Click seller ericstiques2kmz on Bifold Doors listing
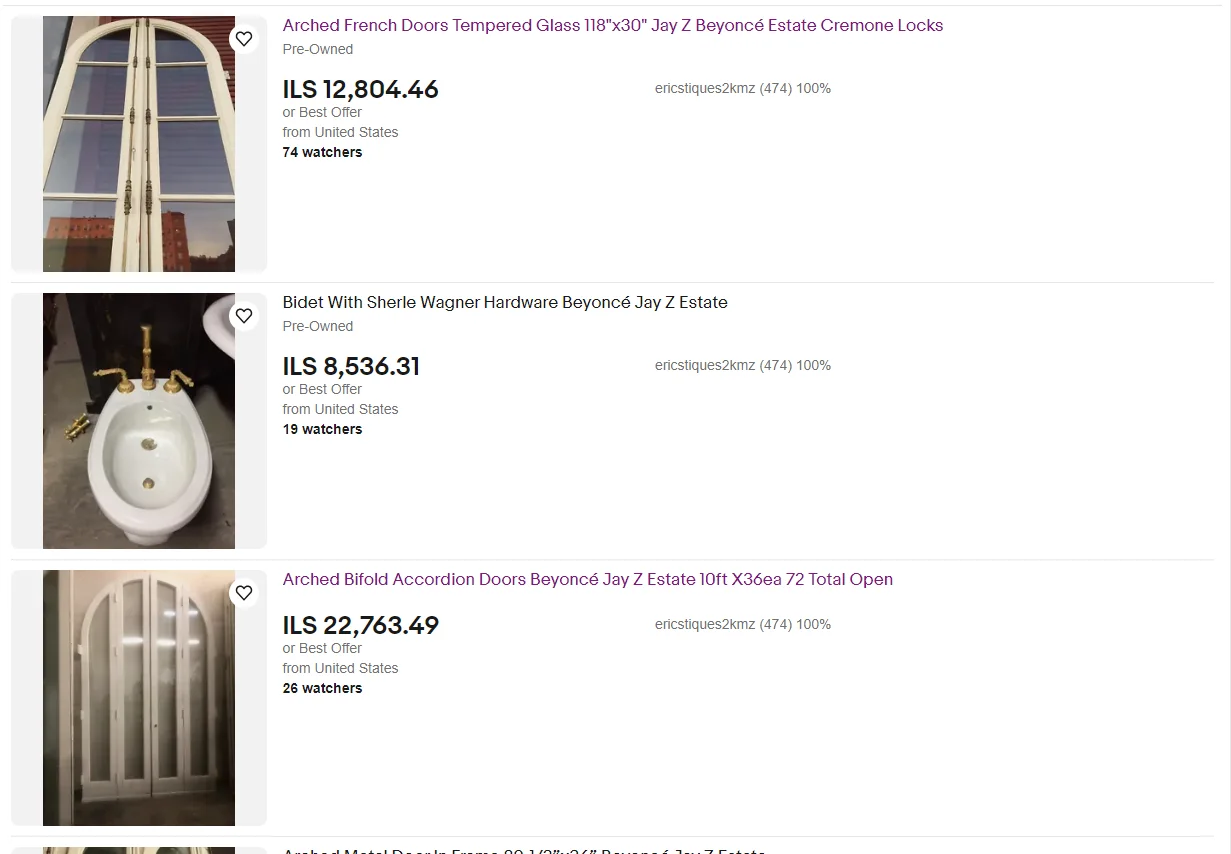1231x854 pixels. pyautogui.click(x=742, y=624)
